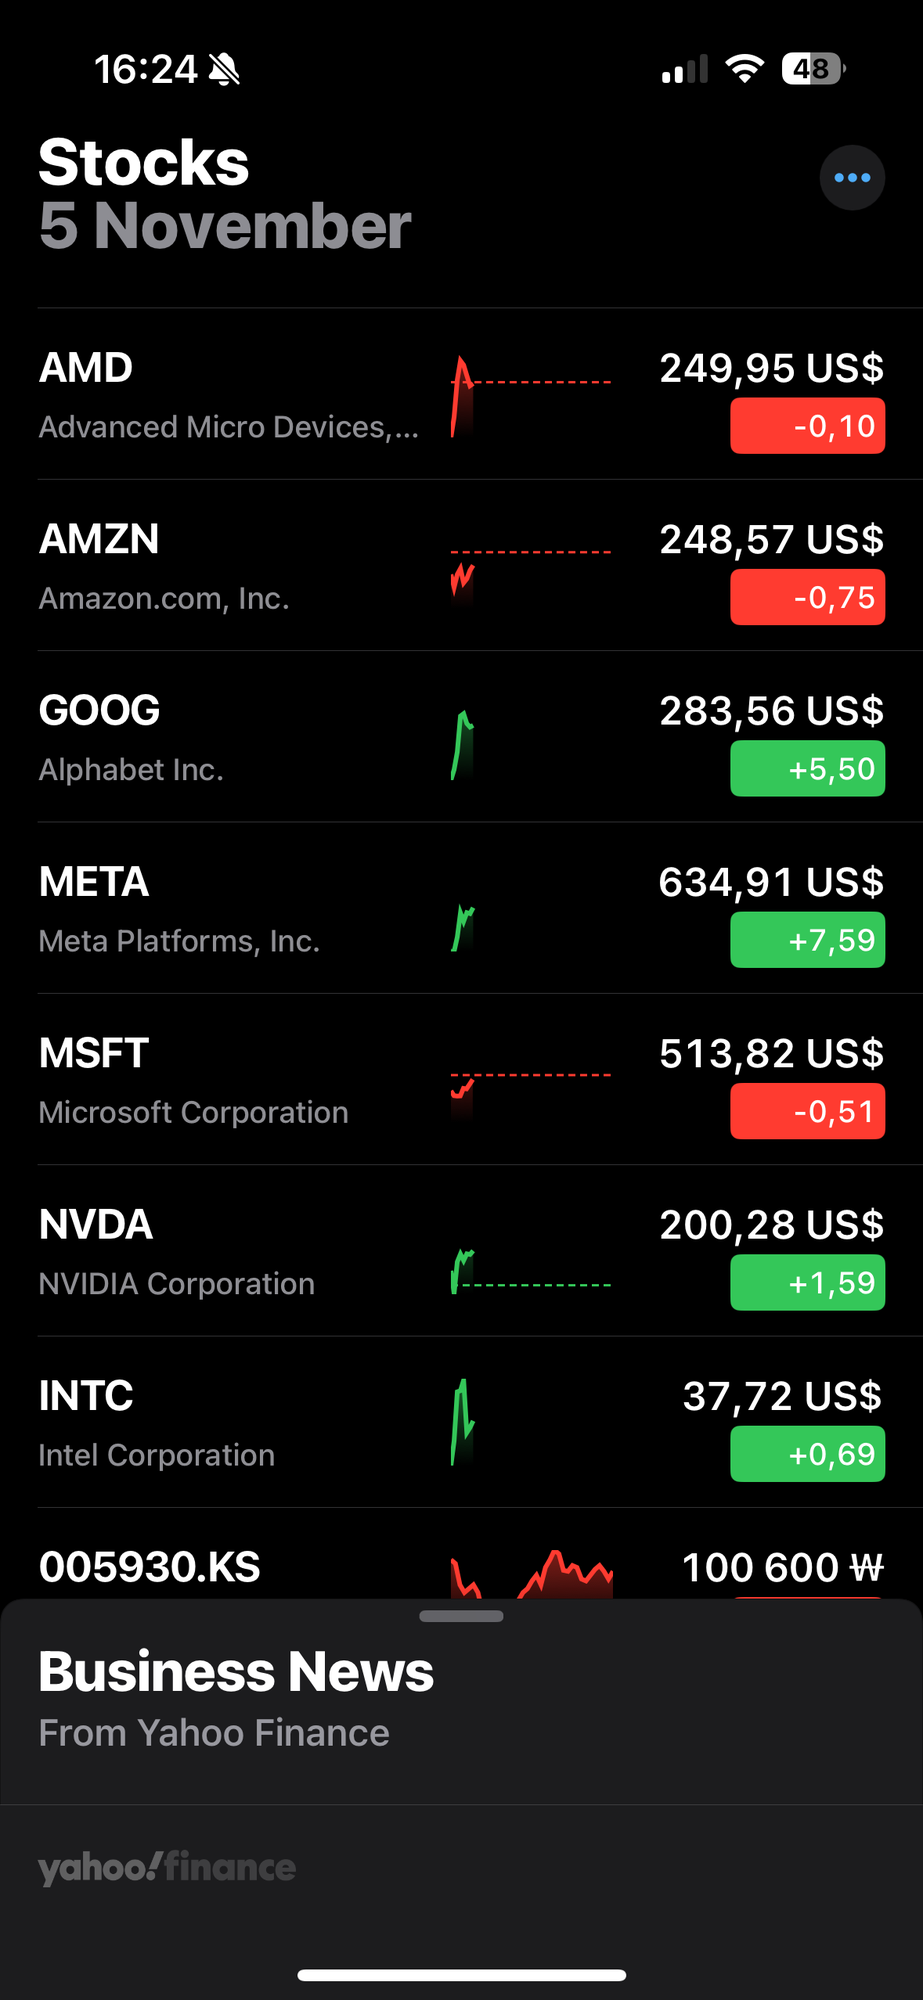
Task: Tap the Intel sparkline chart
Action: tap(462, 1422)
